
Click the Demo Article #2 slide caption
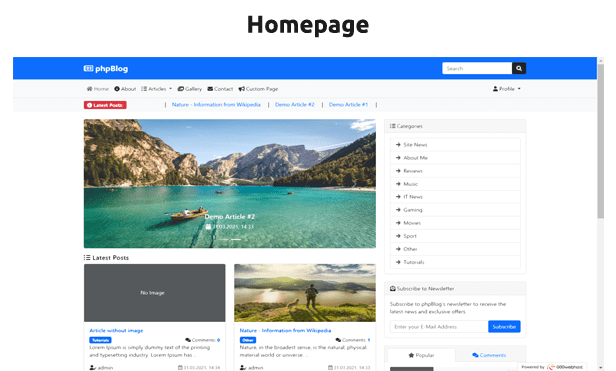[230, 217]
